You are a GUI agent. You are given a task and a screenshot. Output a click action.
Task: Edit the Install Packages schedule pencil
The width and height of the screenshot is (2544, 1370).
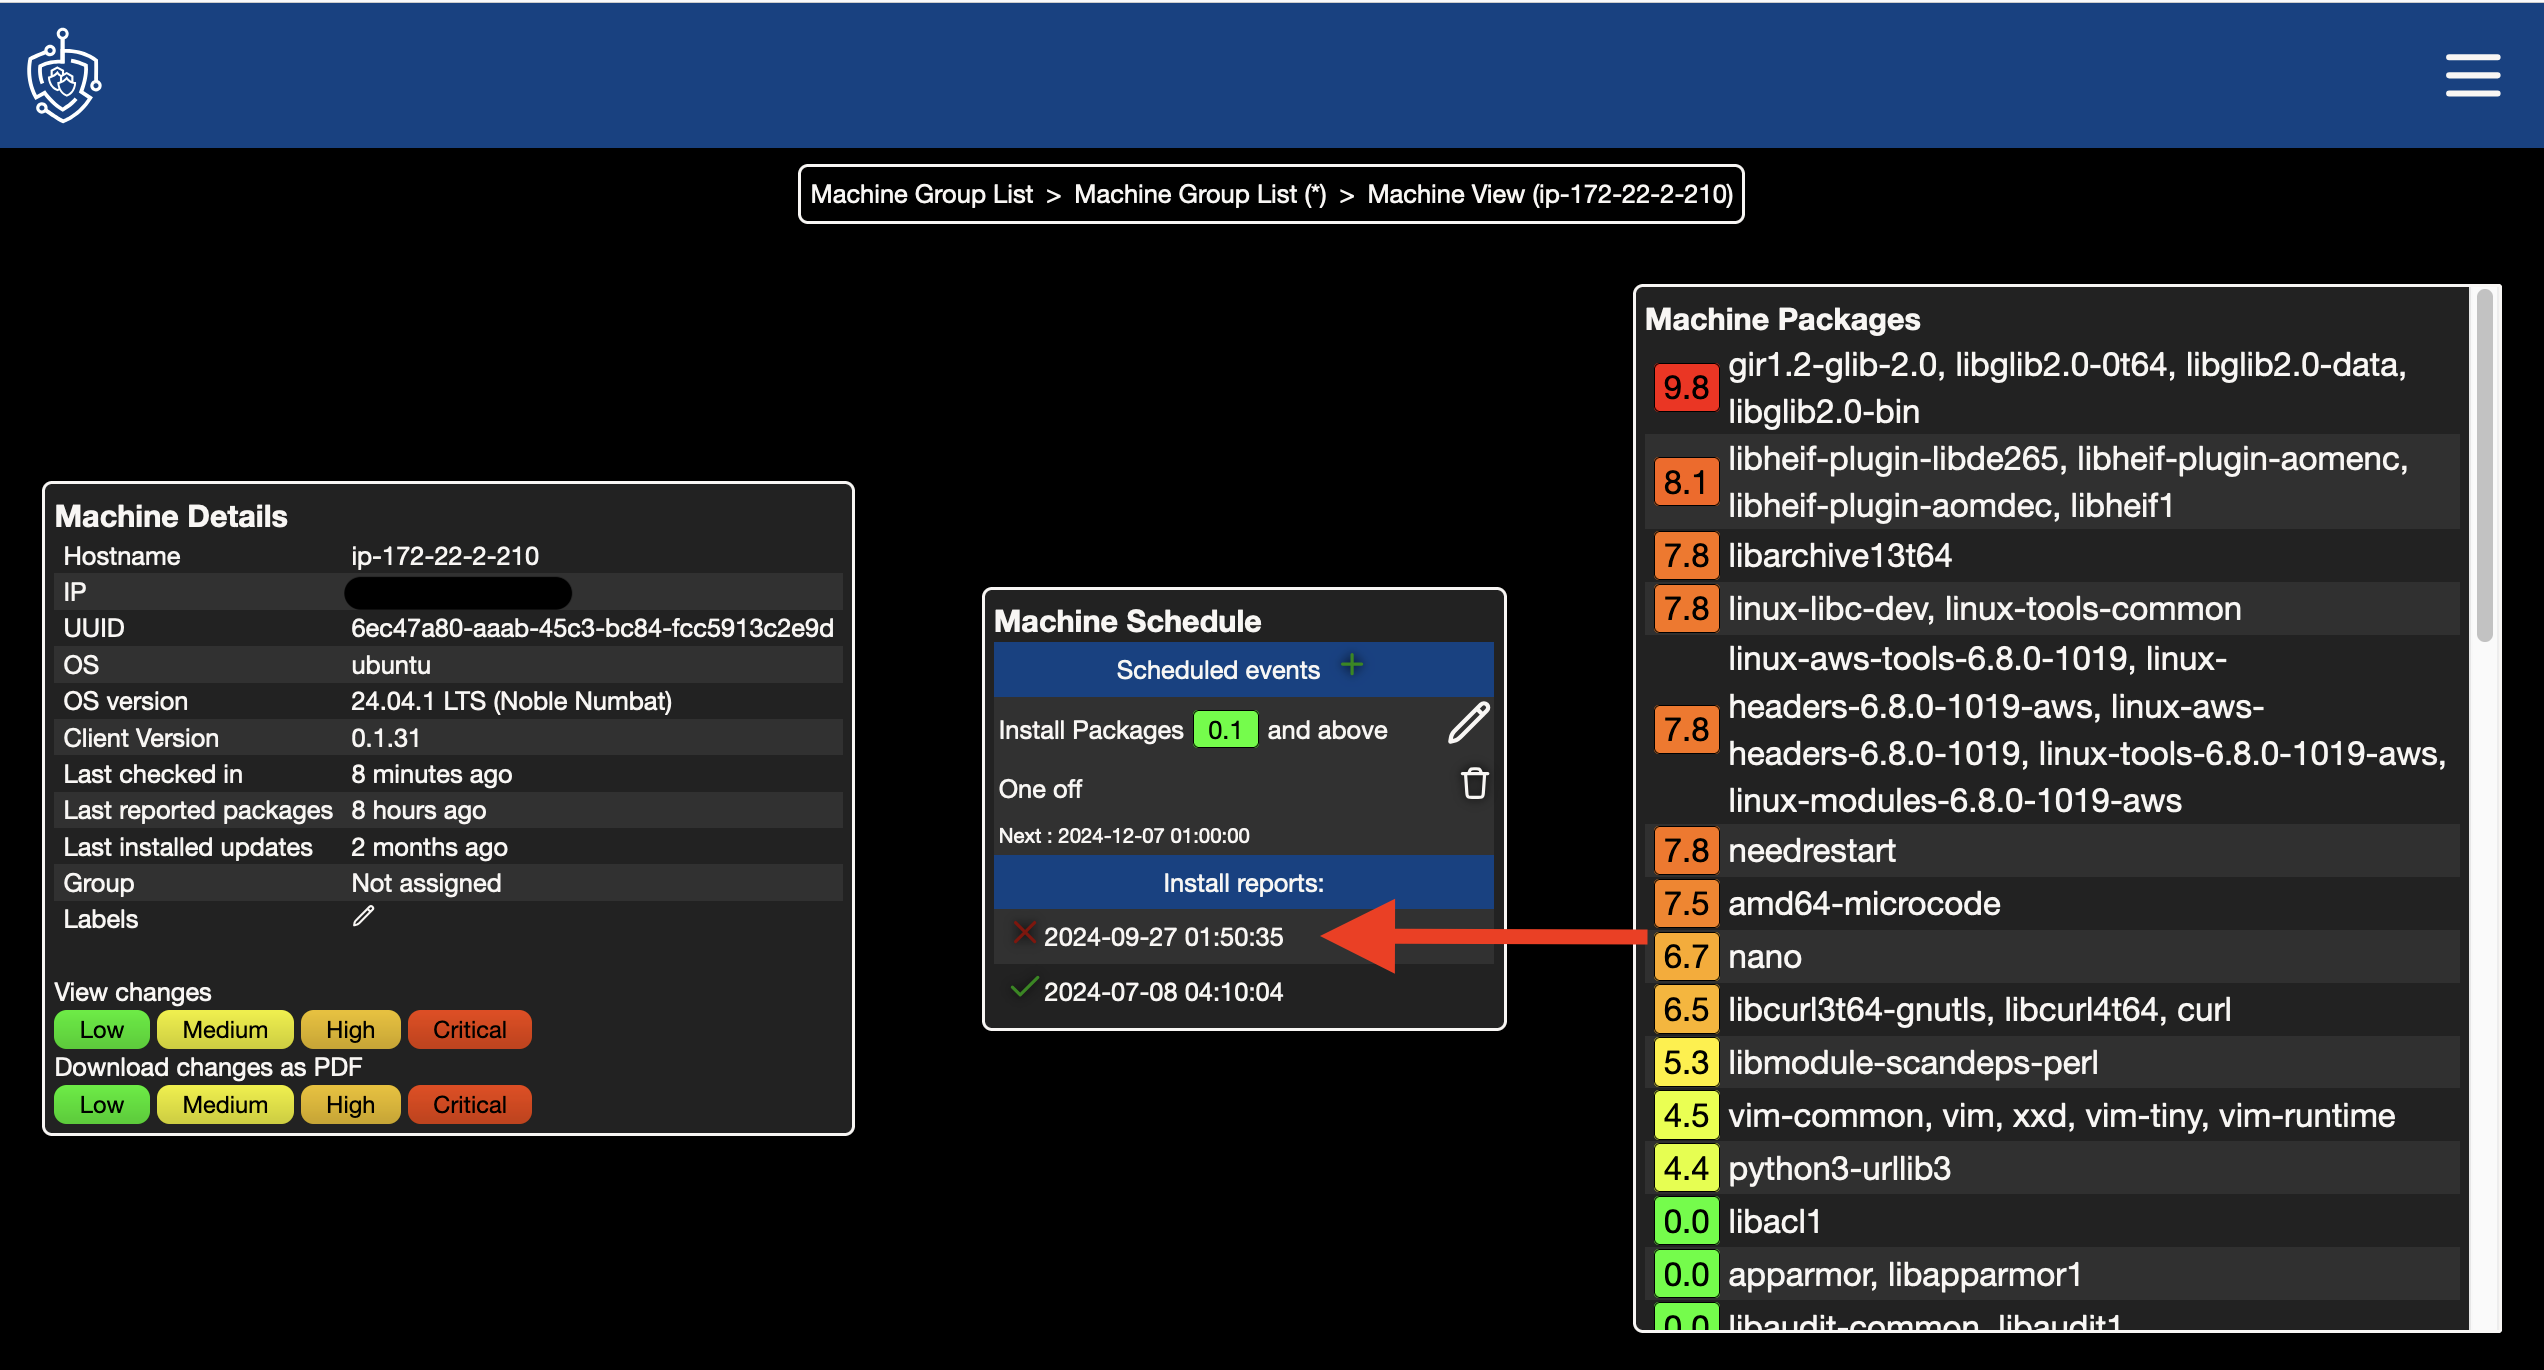click(1469, 723)
